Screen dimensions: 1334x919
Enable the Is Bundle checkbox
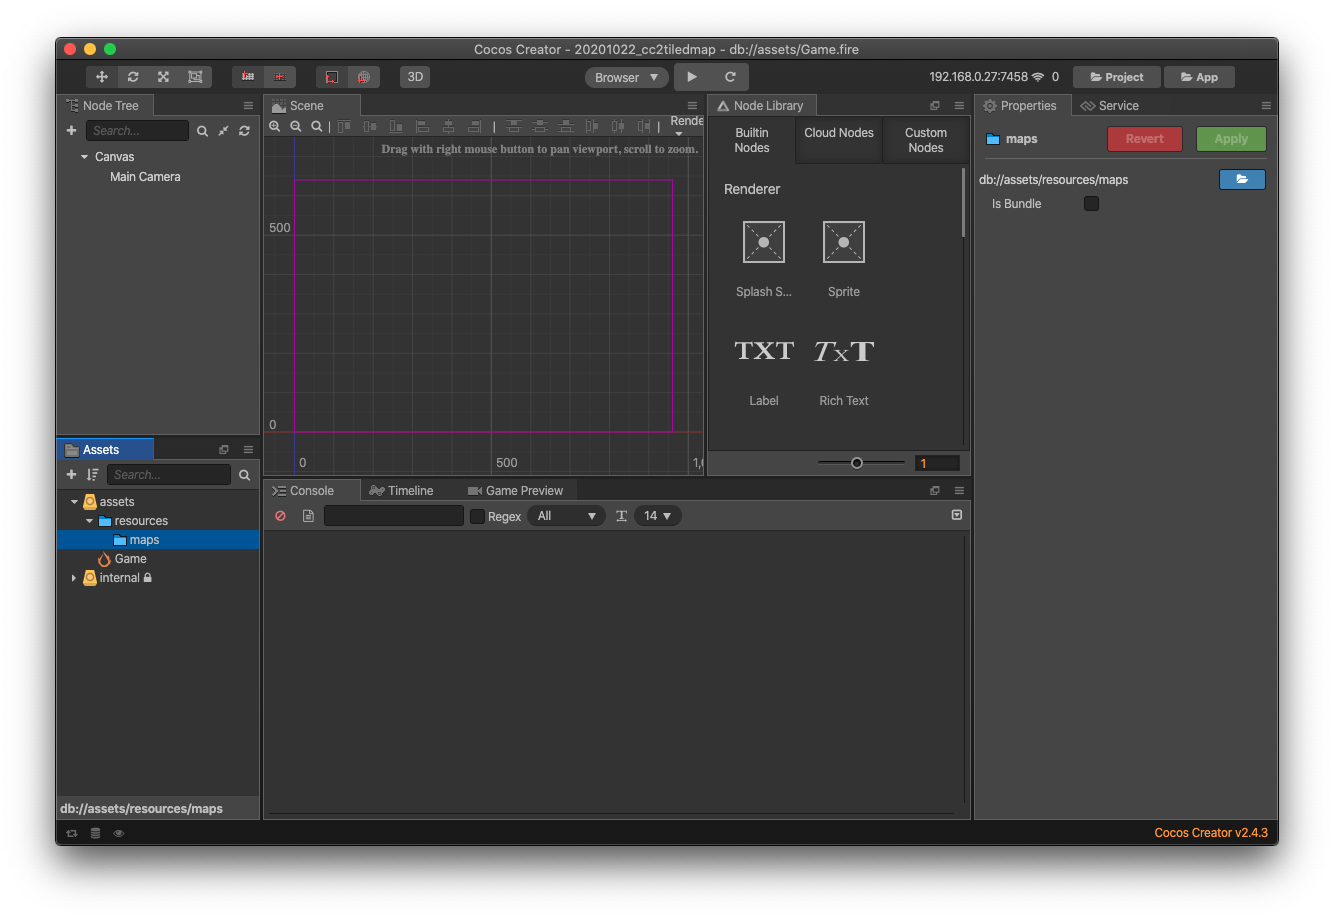(x=1092, y=204)
